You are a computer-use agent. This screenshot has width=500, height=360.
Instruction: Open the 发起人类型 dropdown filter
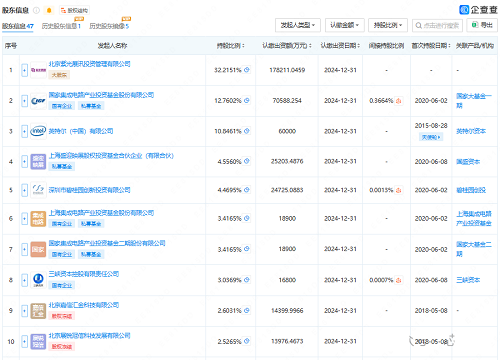(298, 25)
